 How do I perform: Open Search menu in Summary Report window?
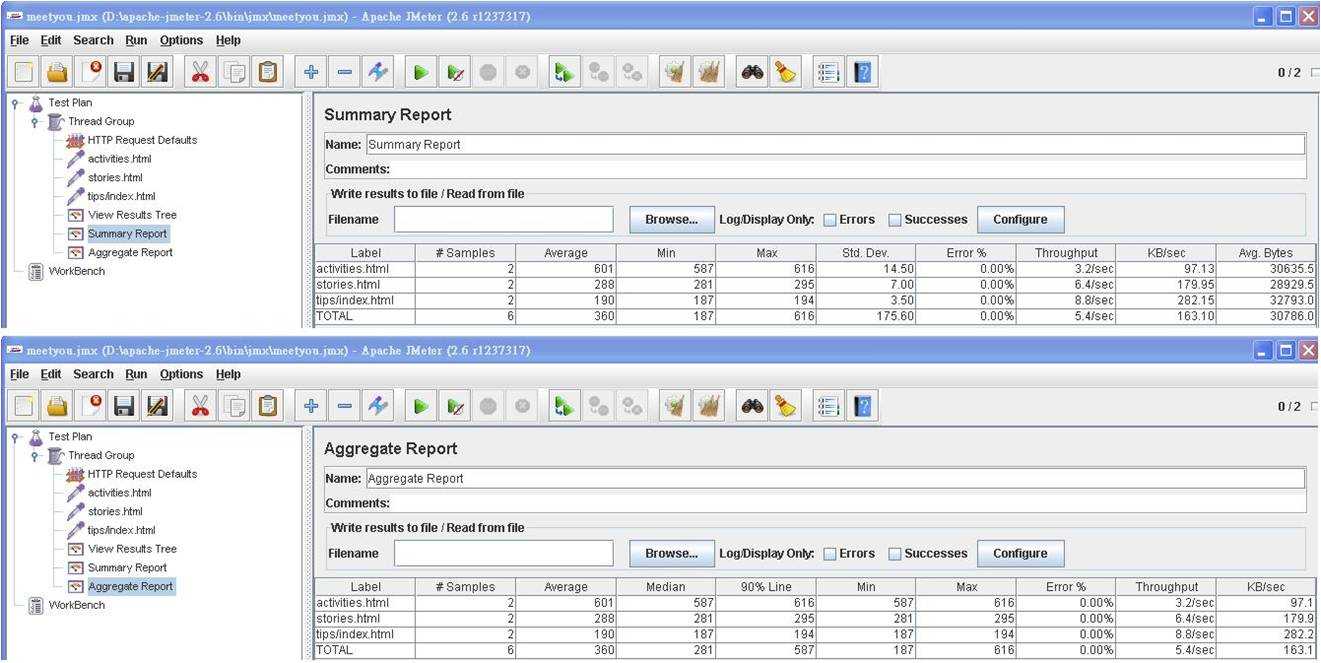pos(93,40)
